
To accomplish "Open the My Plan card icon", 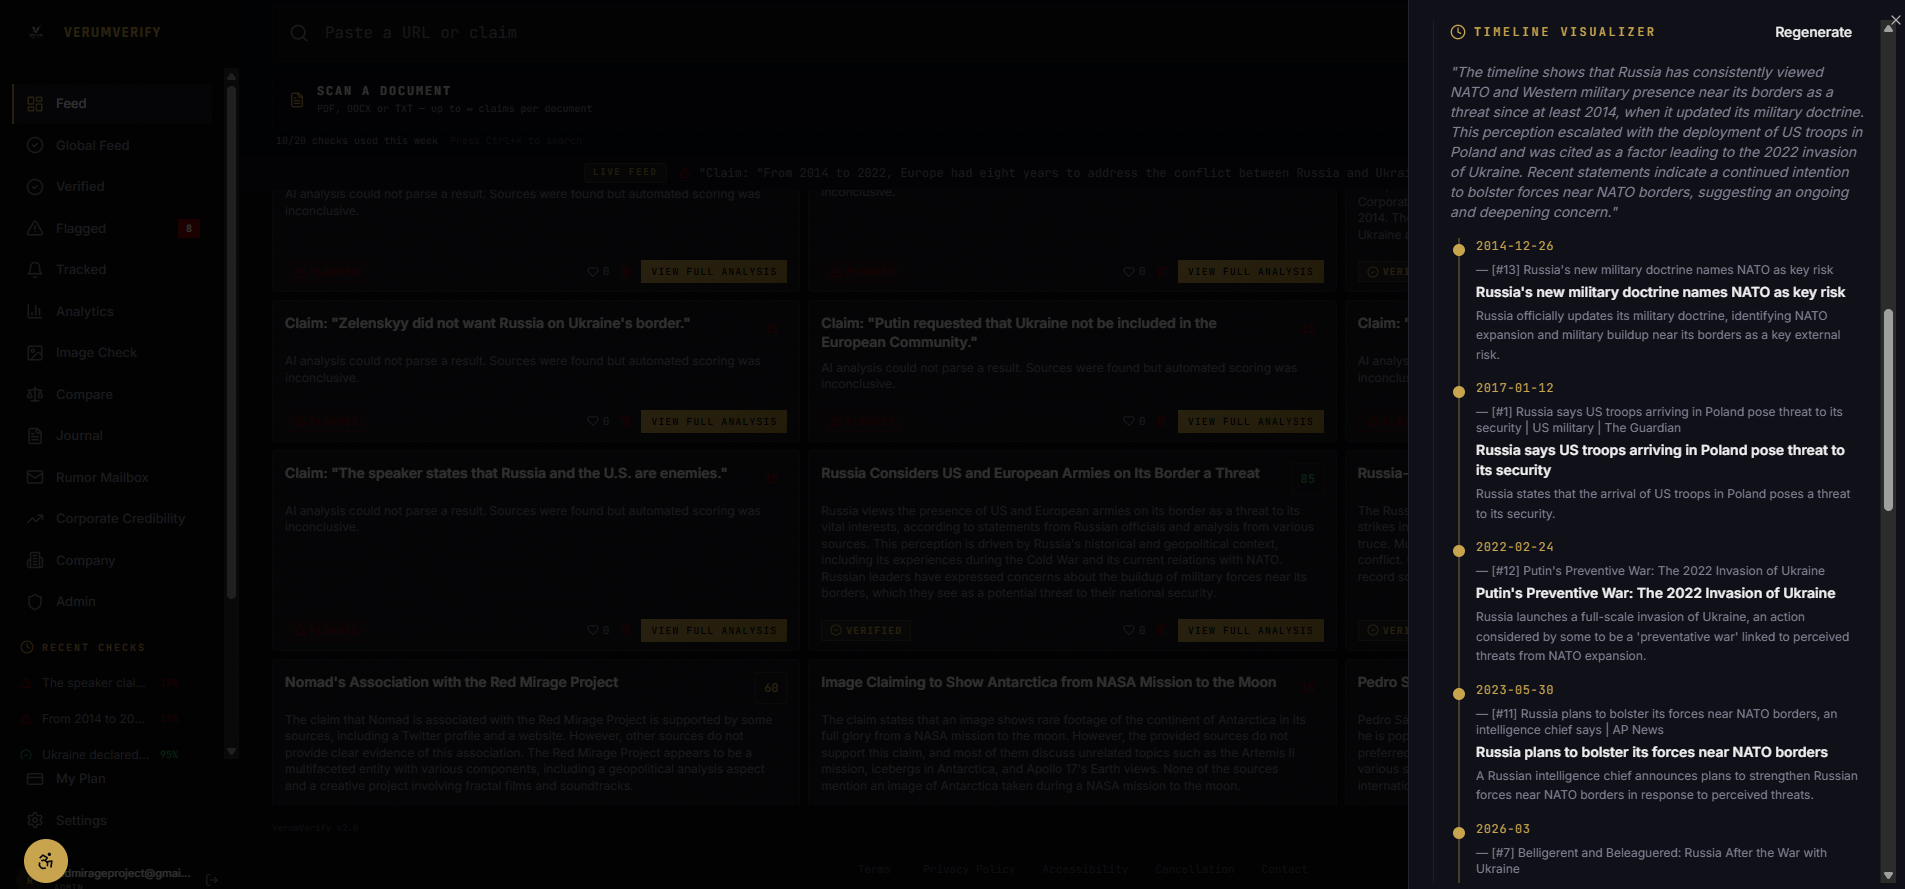I will 35,779.
